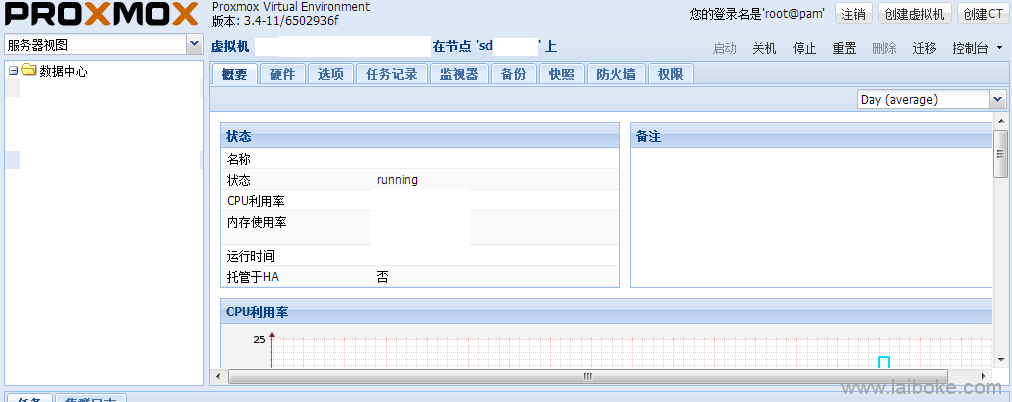Click the horizontal scrollbar right arrow
1012x402 pixels.
pos(984,376)
